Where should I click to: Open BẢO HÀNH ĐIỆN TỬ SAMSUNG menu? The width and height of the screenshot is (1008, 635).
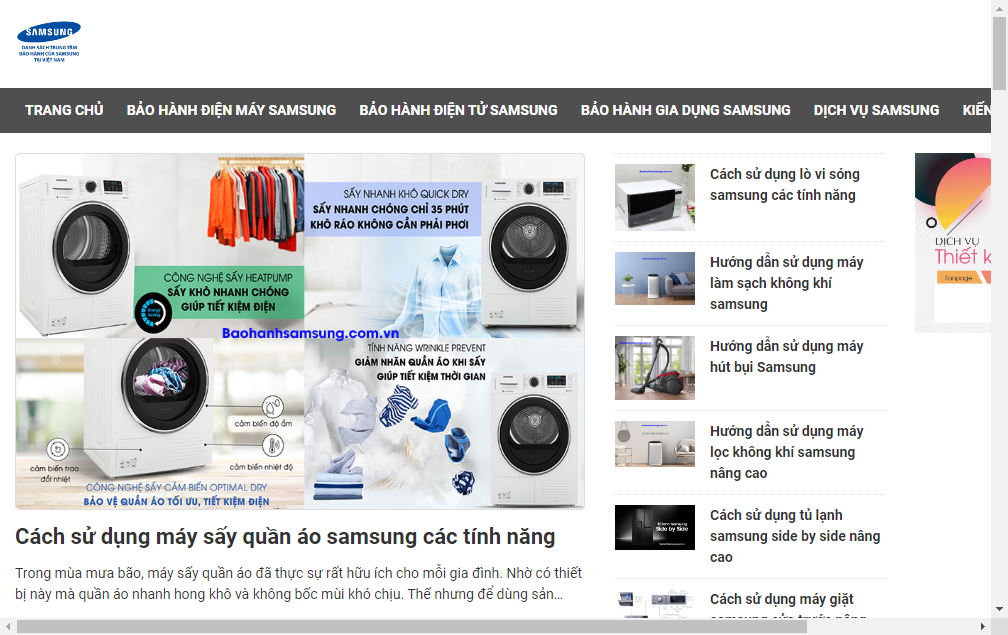pos(458,111)
